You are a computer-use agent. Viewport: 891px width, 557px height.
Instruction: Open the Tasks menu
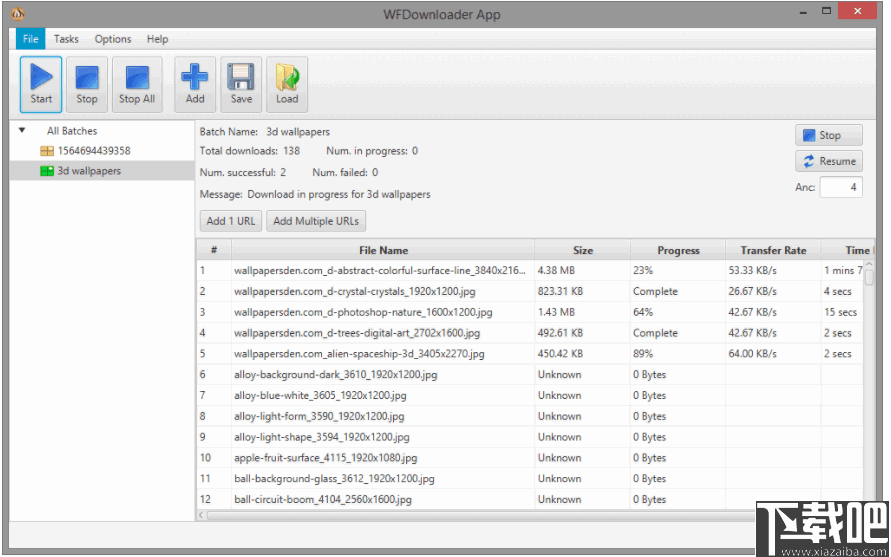point(66,39)
